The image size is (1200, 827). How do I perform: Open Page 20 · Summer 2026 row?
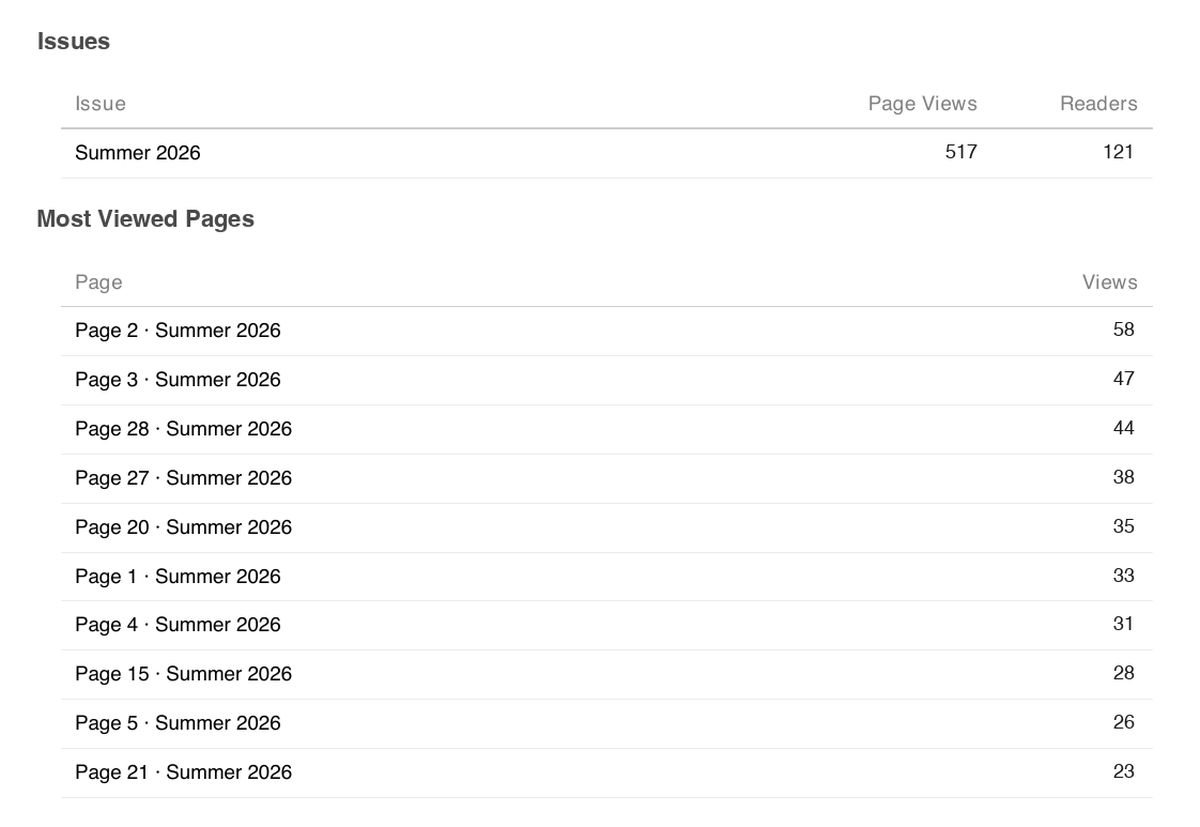pyautogui.click(x=606, y=527)
